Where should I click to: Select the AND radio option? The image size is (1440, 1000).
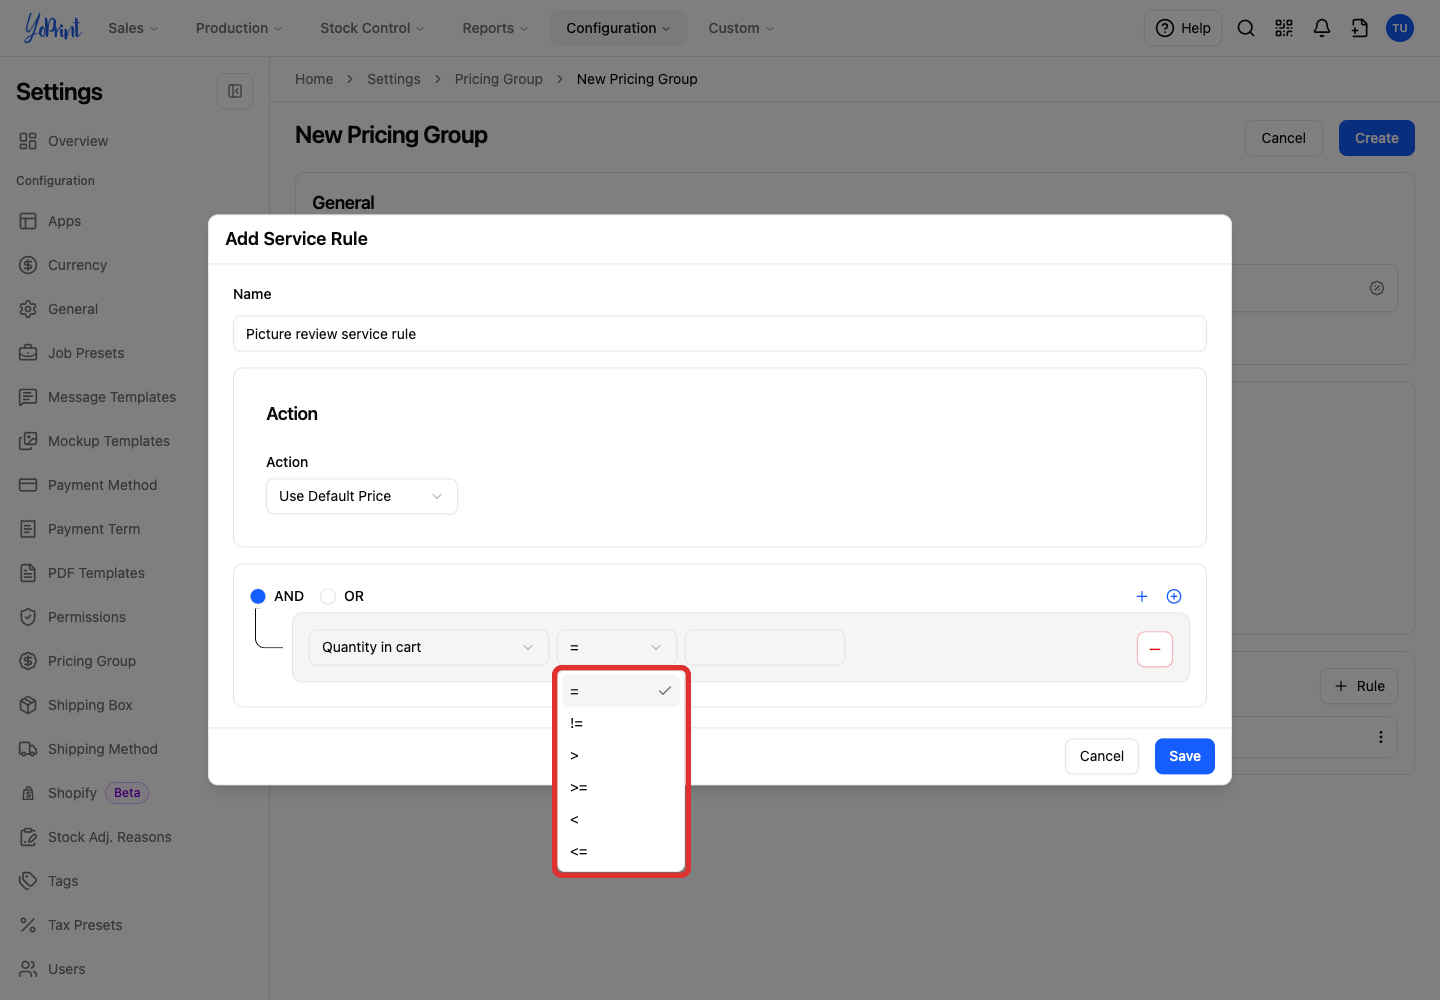click(x=258, y=596)
